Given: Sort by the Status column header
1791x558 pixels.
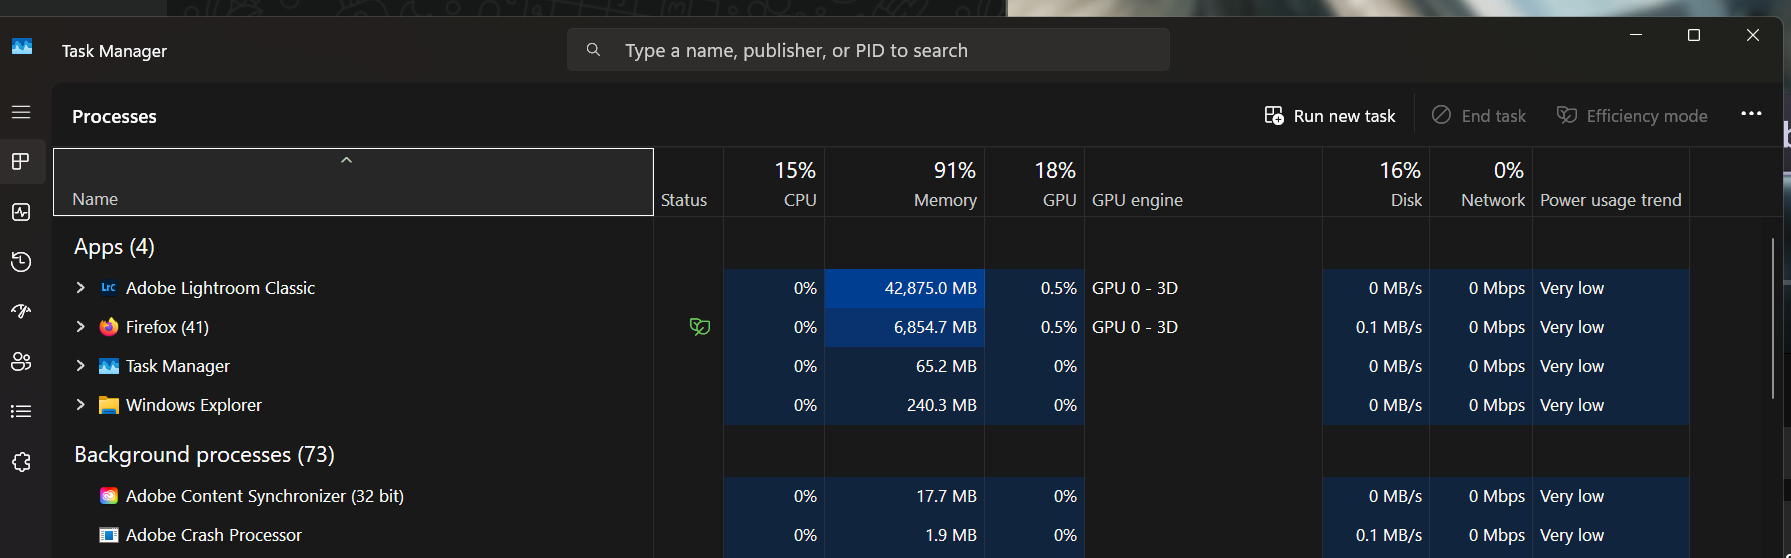Looking at the screenshot, I should click(688, 182).
